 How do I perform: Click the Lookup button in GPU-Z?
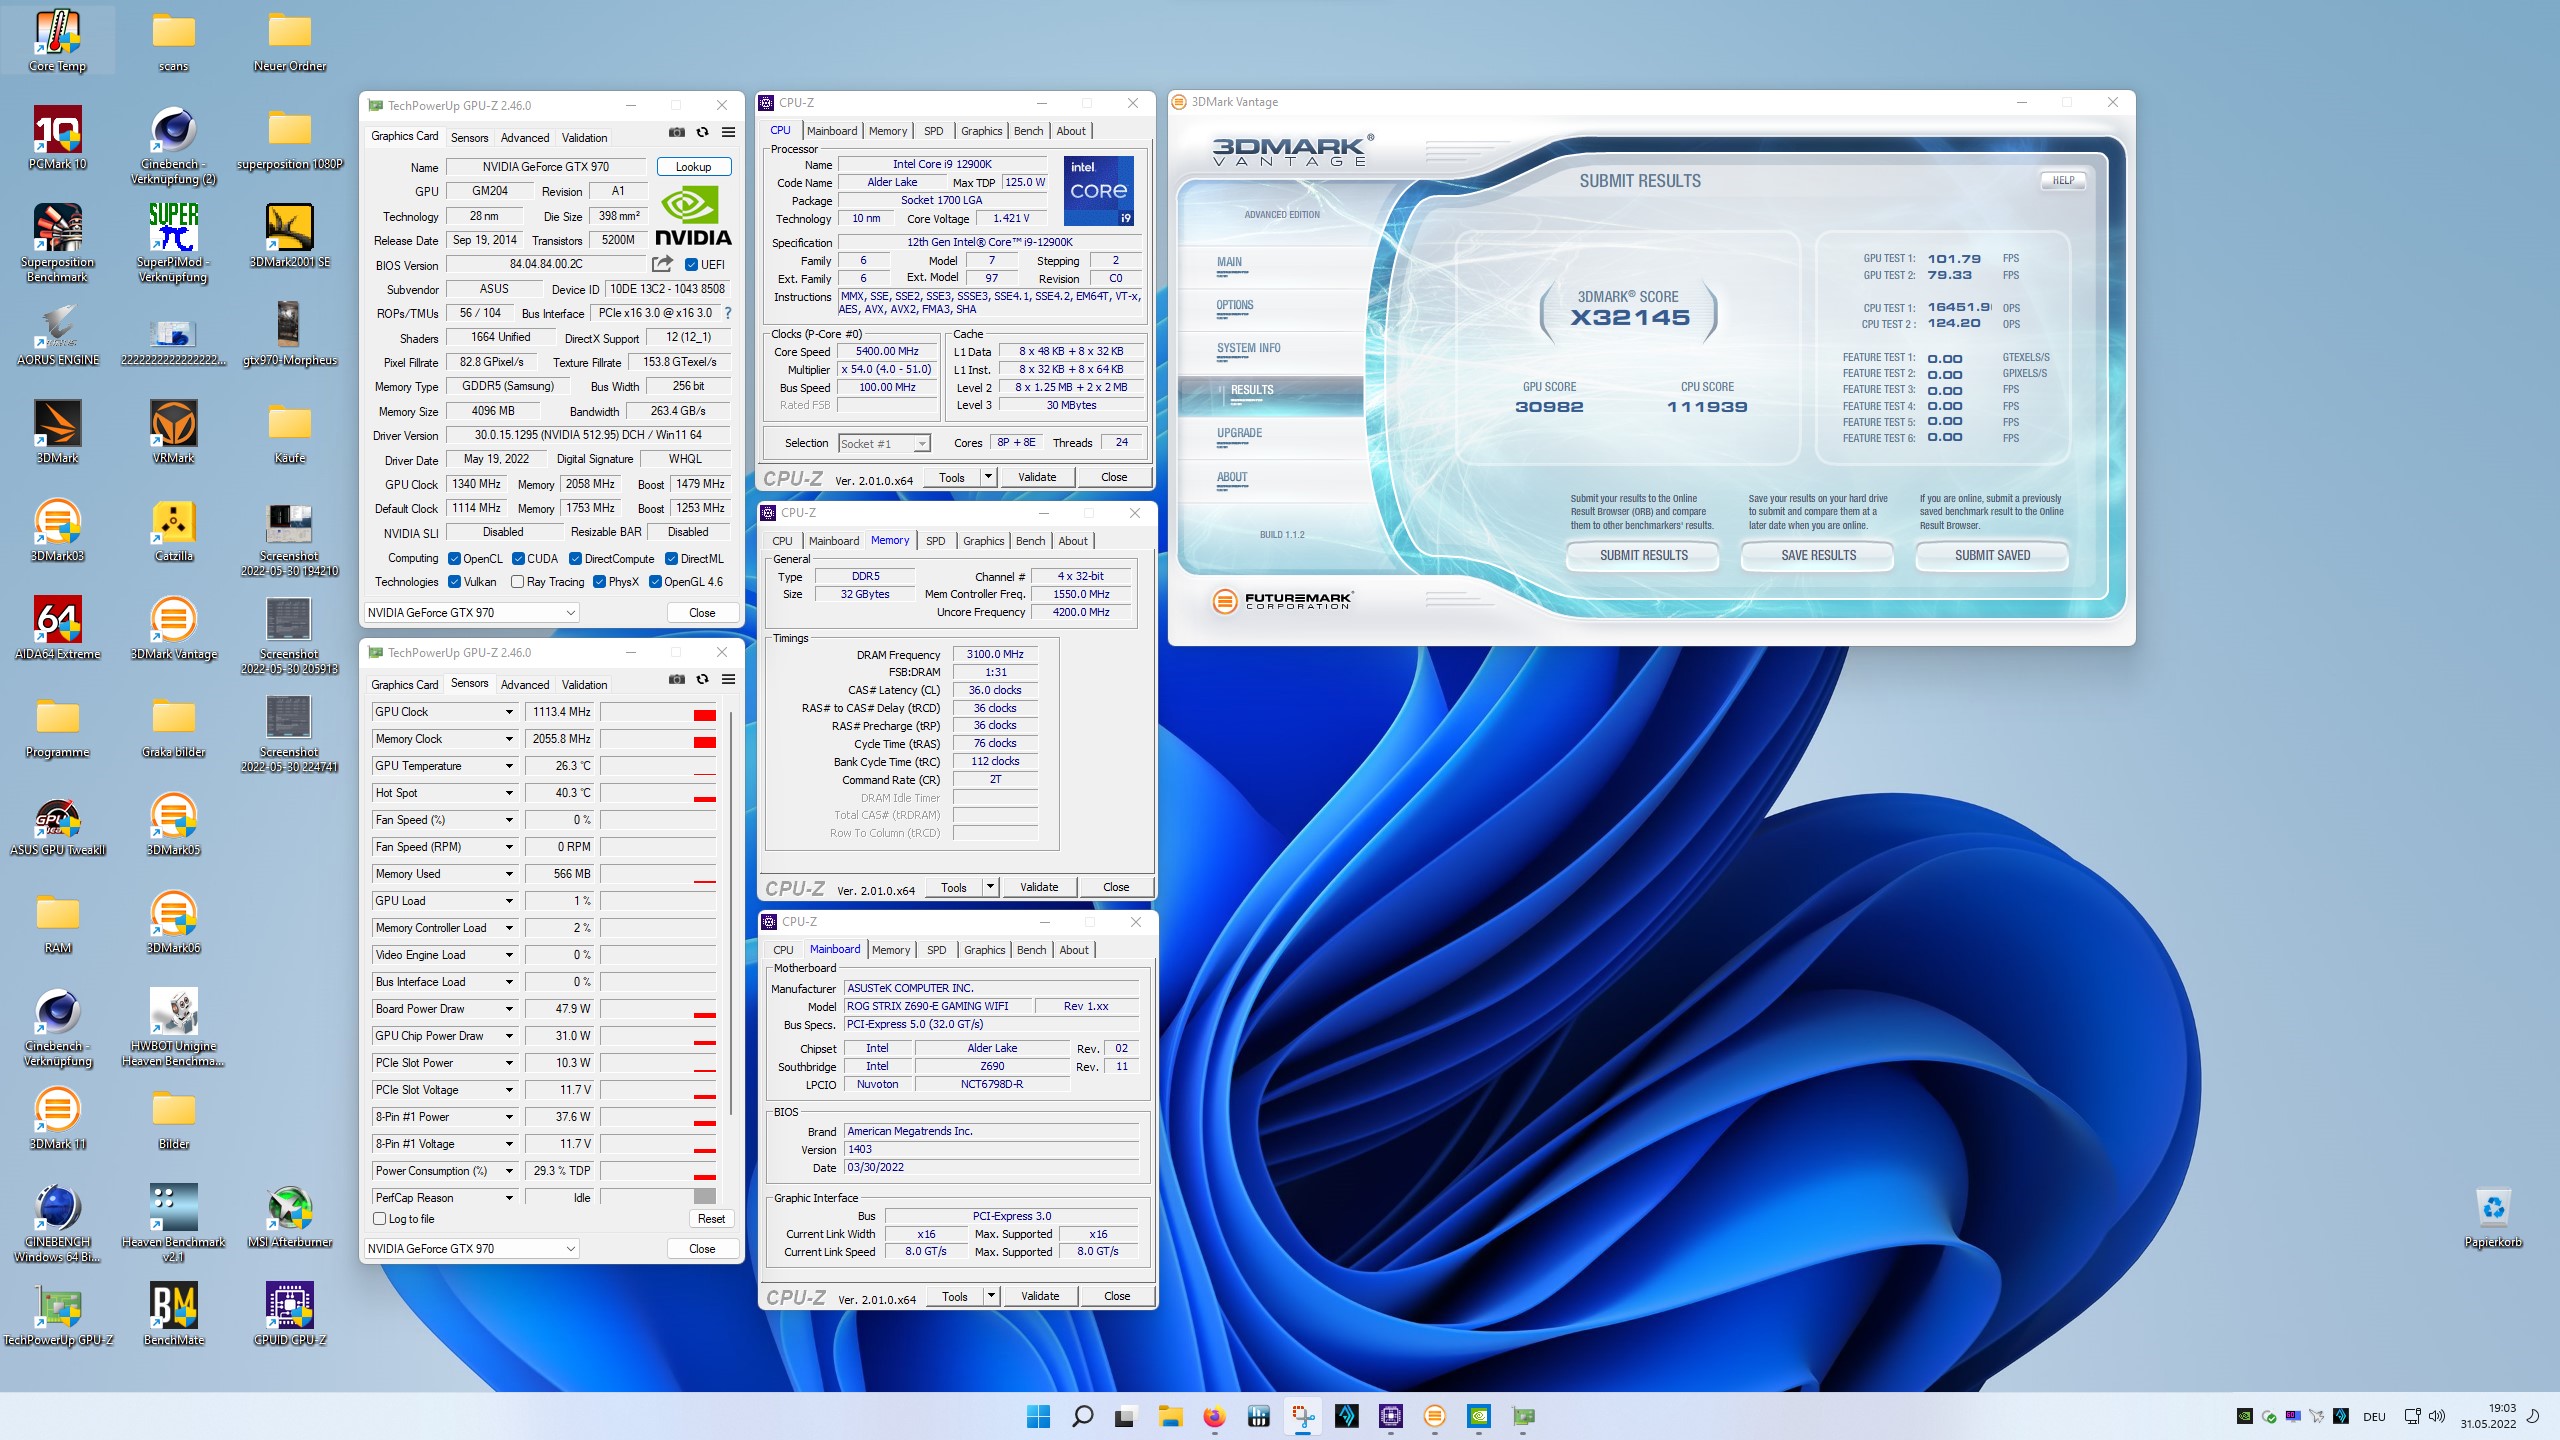(693, 167)
